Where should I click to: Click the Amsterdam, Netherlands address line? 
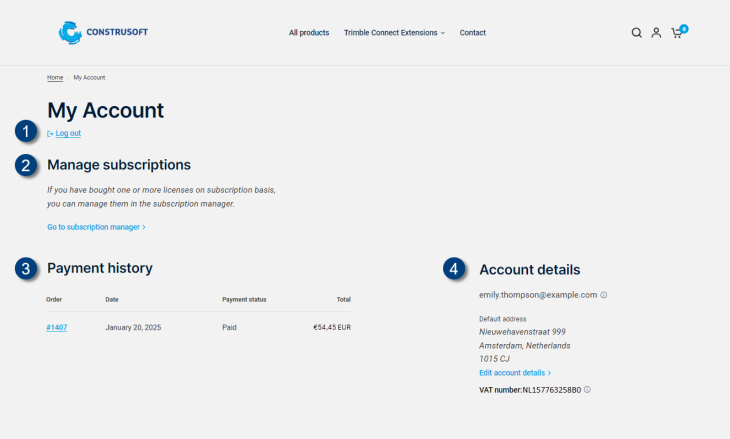pos(525,345)
